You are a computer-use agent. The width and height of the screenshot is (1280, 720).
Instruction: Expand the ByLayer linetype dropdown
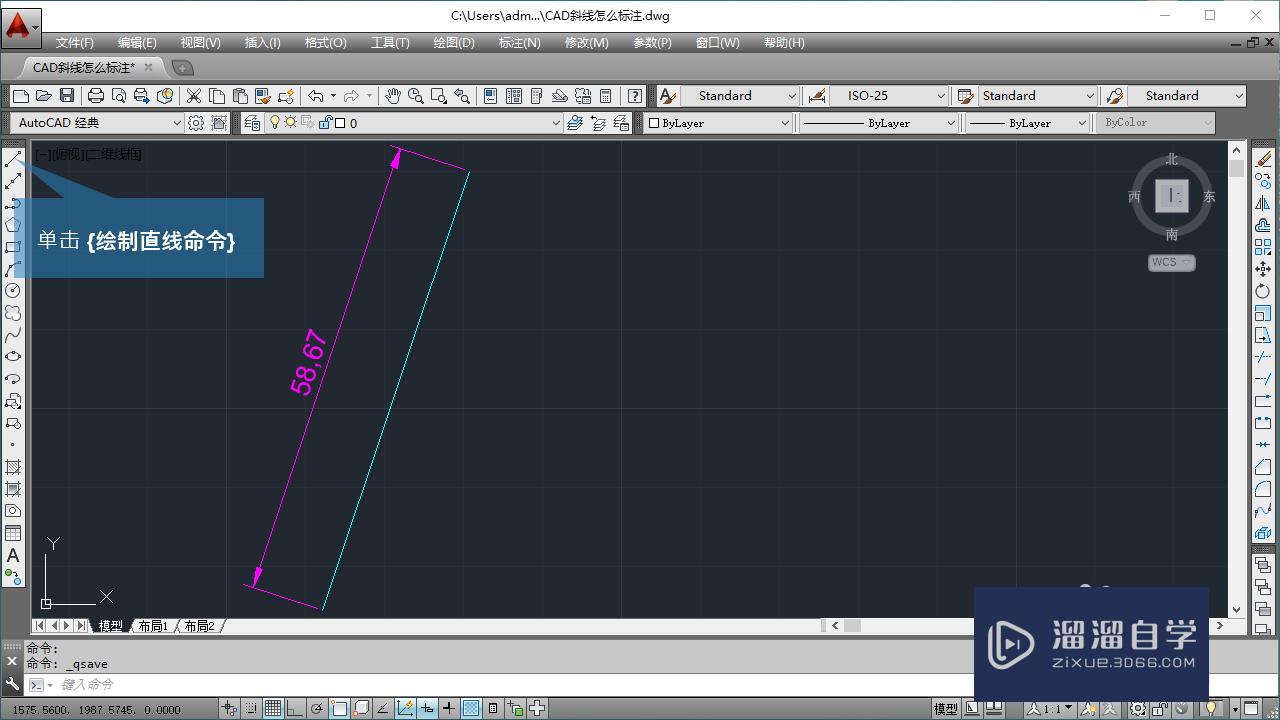point(879,123)
